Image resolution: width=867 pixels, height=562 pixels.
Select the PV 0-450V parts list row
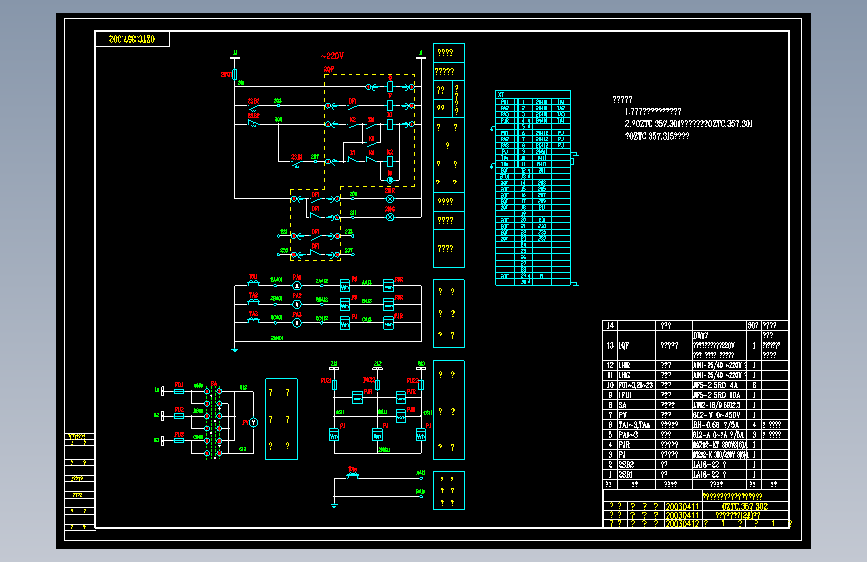coord(695,415)
